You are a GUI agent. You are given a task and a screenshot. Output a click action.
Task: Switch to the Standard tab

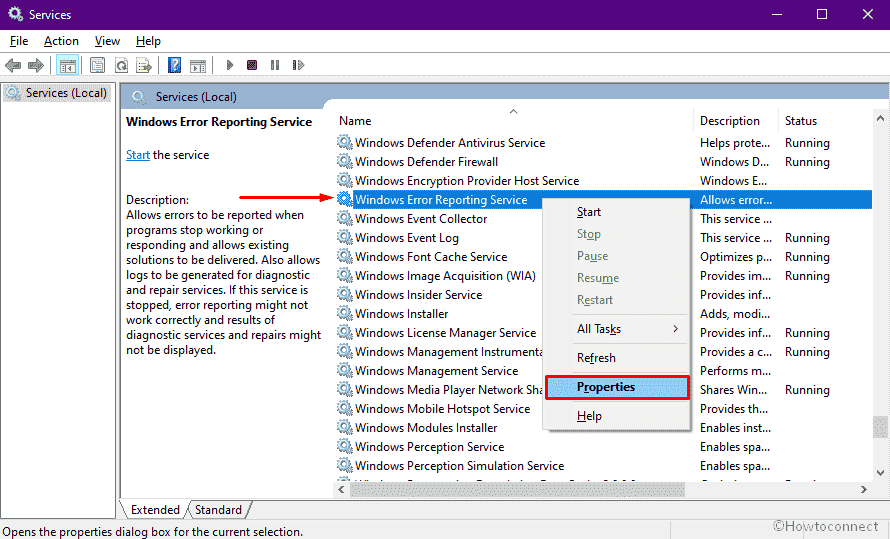click(218, 509)
